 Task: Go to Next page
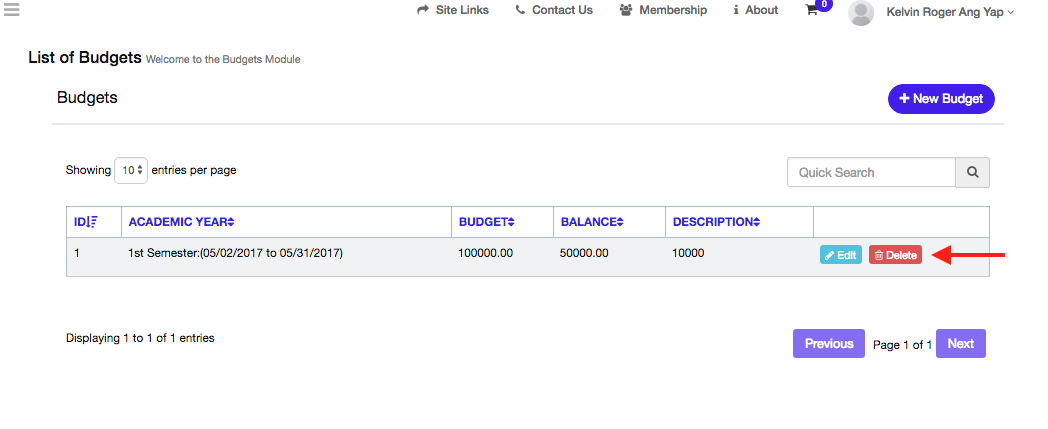[960, 343]
